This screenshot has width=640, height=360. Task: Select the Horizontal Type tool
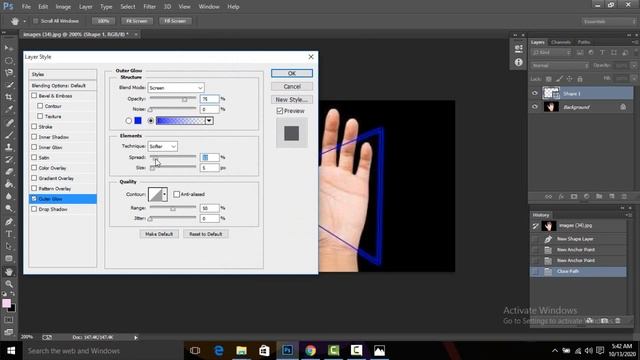9,234
